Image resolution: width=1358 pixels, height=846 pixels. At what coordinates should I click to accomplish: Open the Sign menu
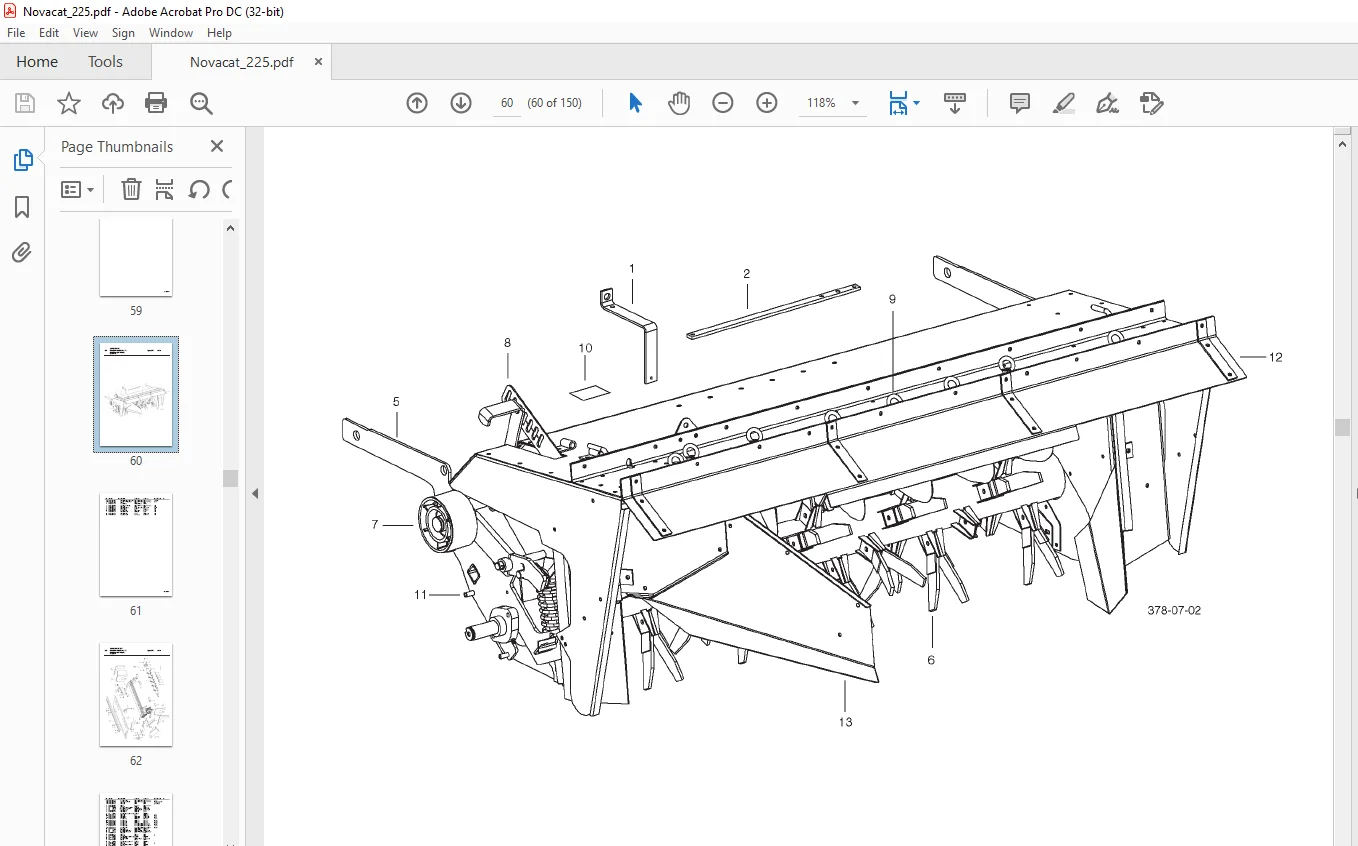tap(123, 33)
